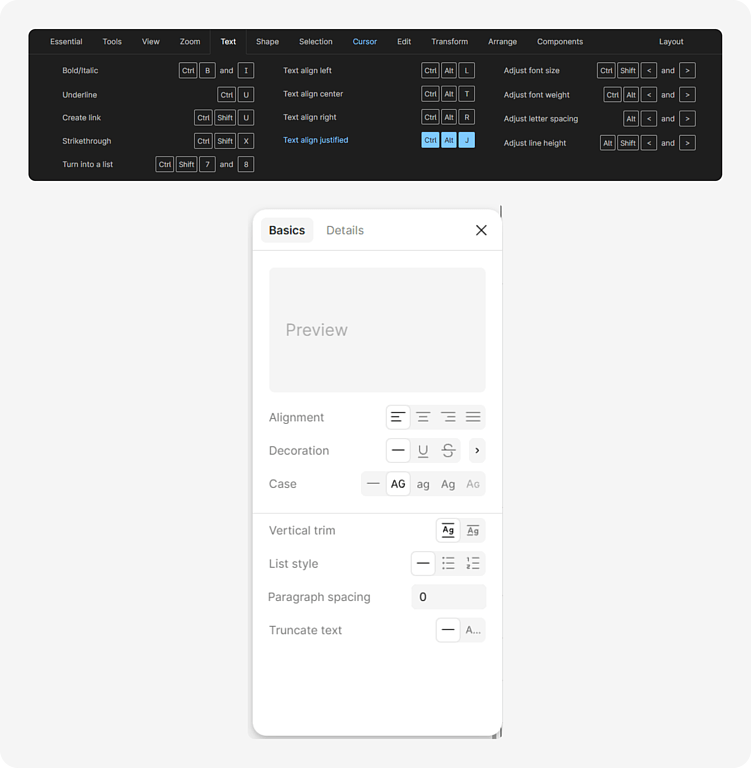The width and height of the screenshot is (751, 768).
Task: Click the Adjust font size label
Action: pyautogui.click(x=532, y=71)
